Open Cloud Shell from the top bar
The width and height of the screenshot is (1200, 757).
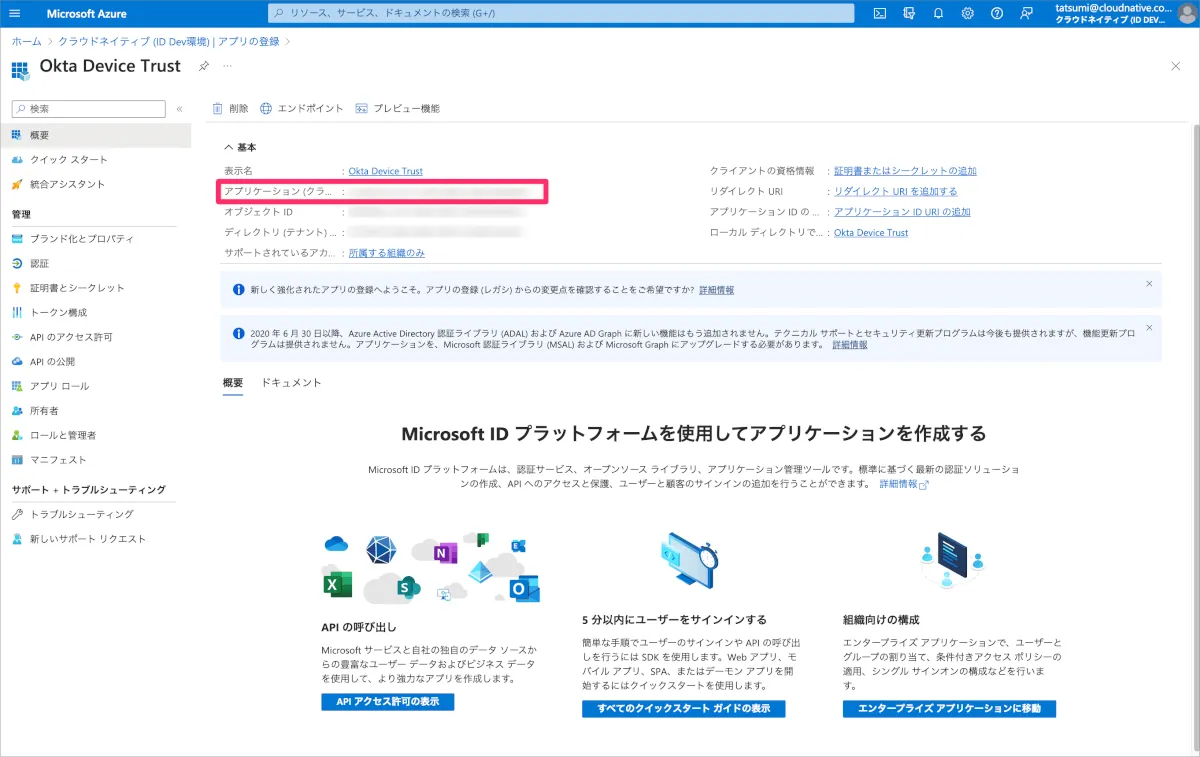click(880, 14)
